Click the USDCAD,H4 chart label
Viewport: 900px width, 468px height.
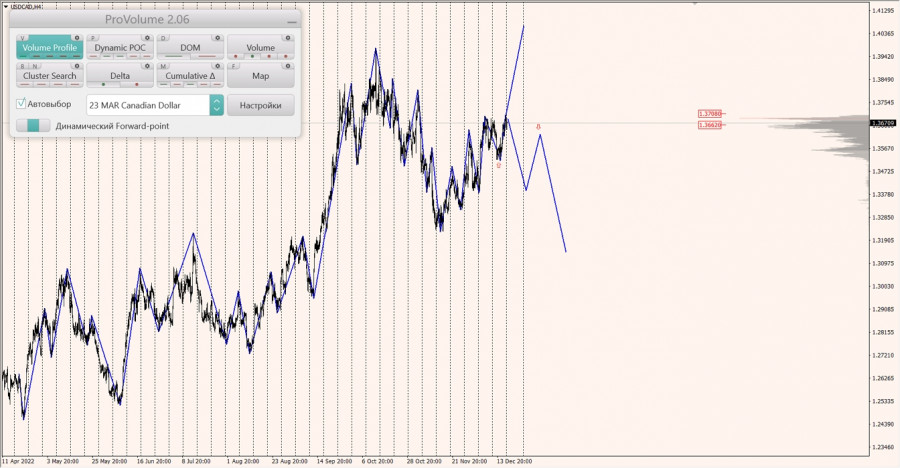point(26,6)
